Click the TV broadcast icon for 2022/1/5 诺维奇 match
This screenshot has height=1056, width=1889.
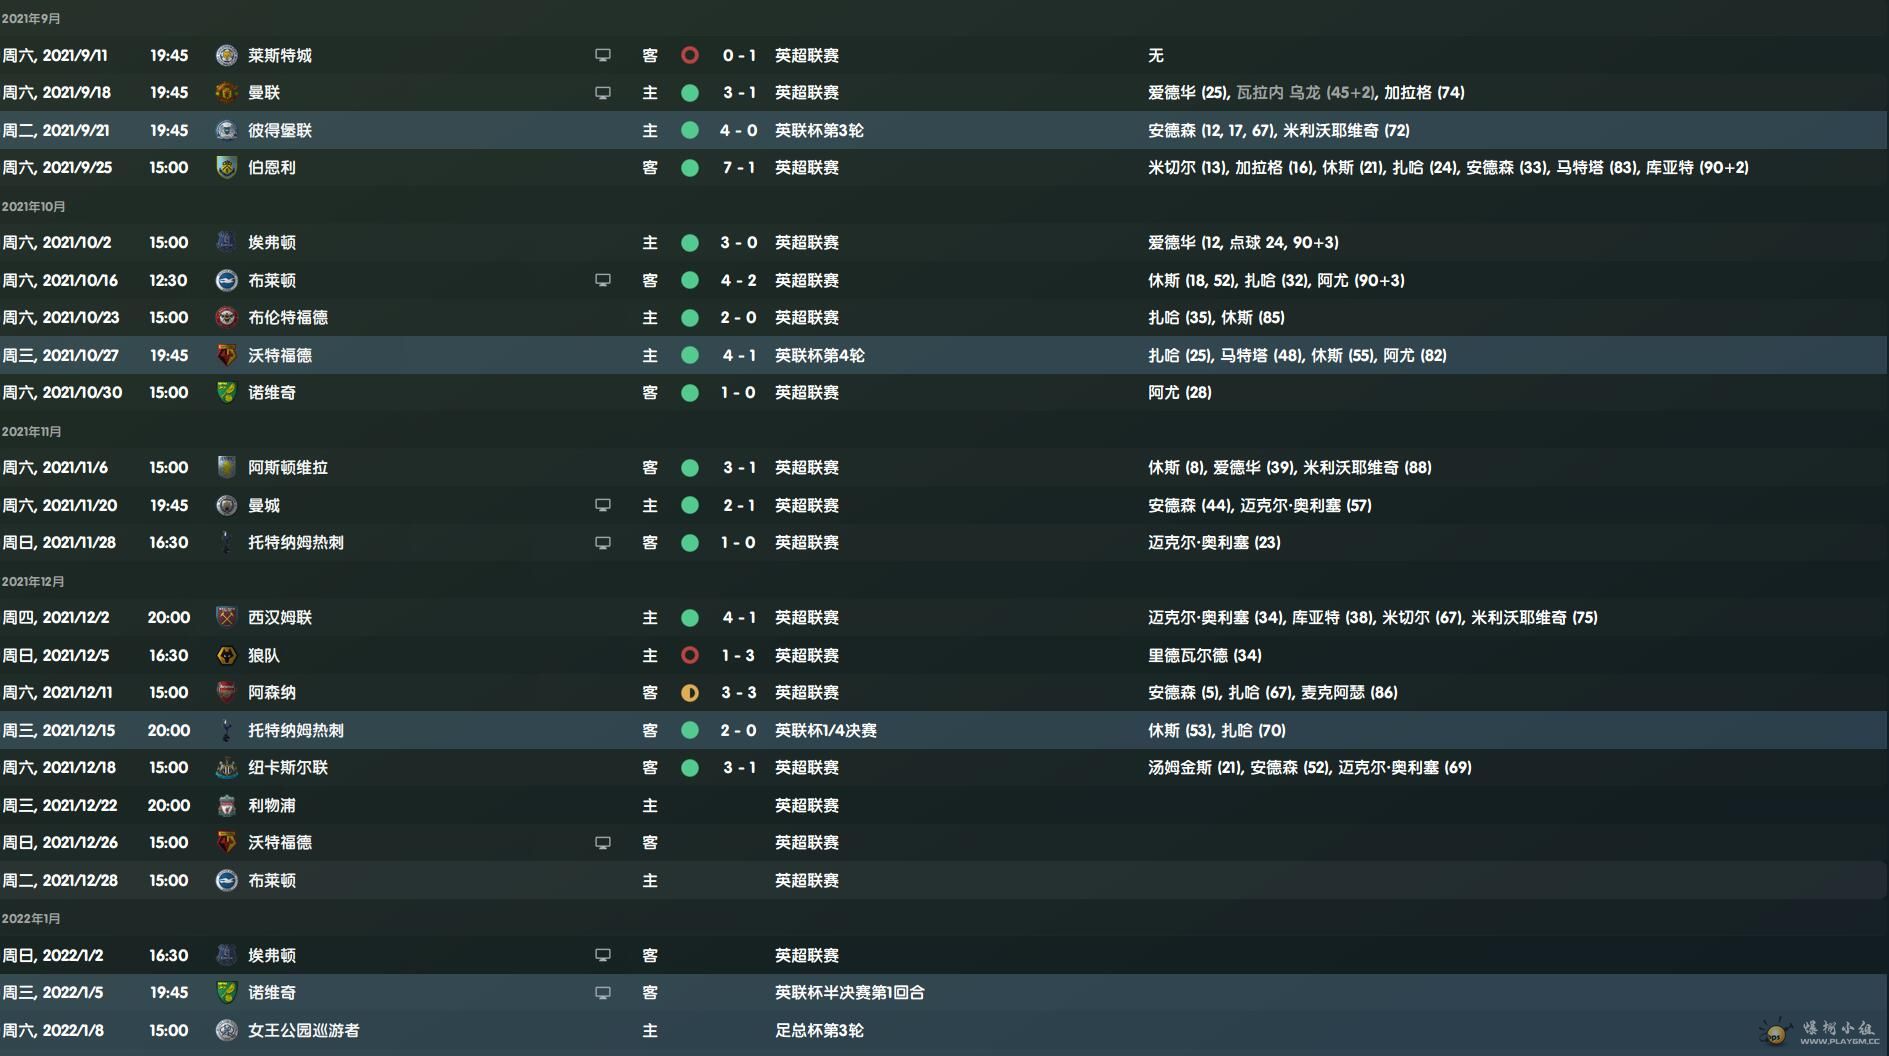[x=602, y=992]
